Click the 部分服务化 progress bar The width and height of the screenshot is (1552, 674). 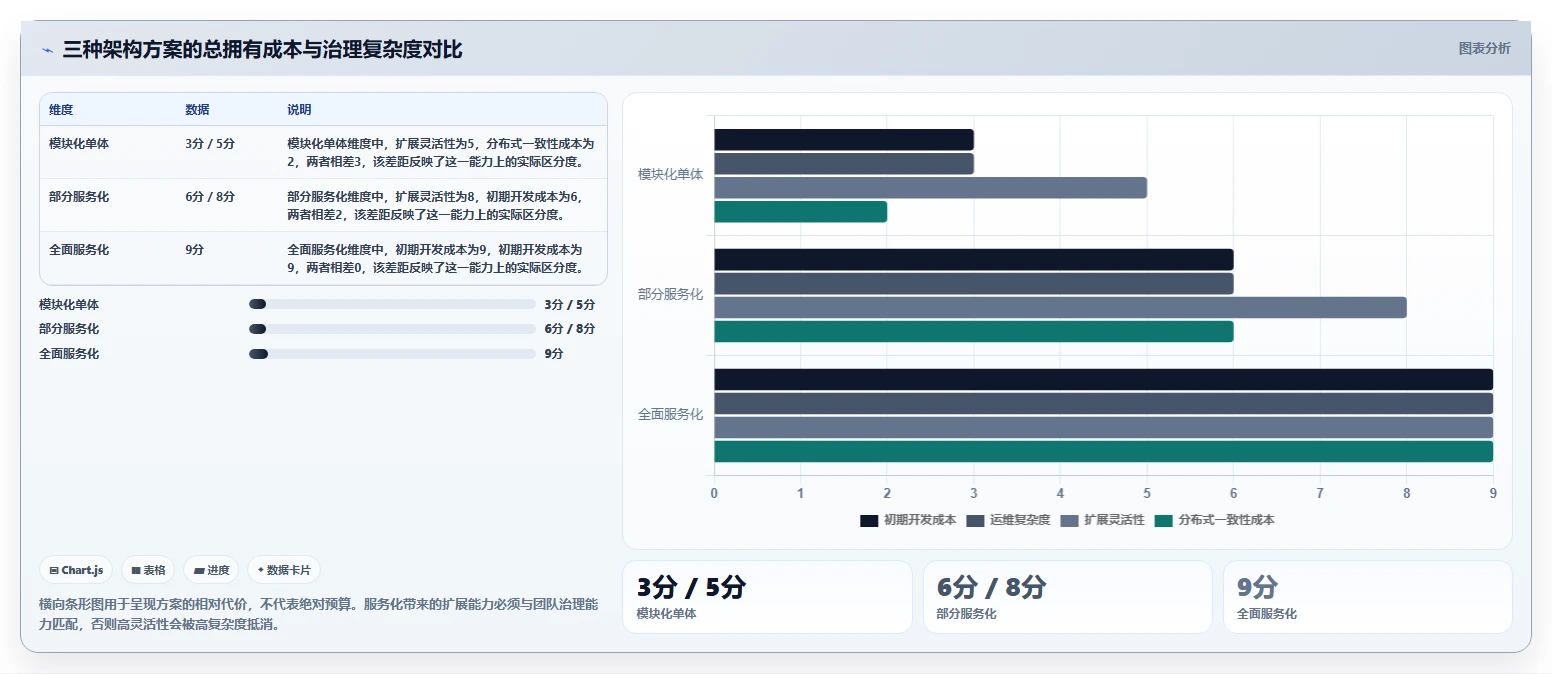(392, 329)
